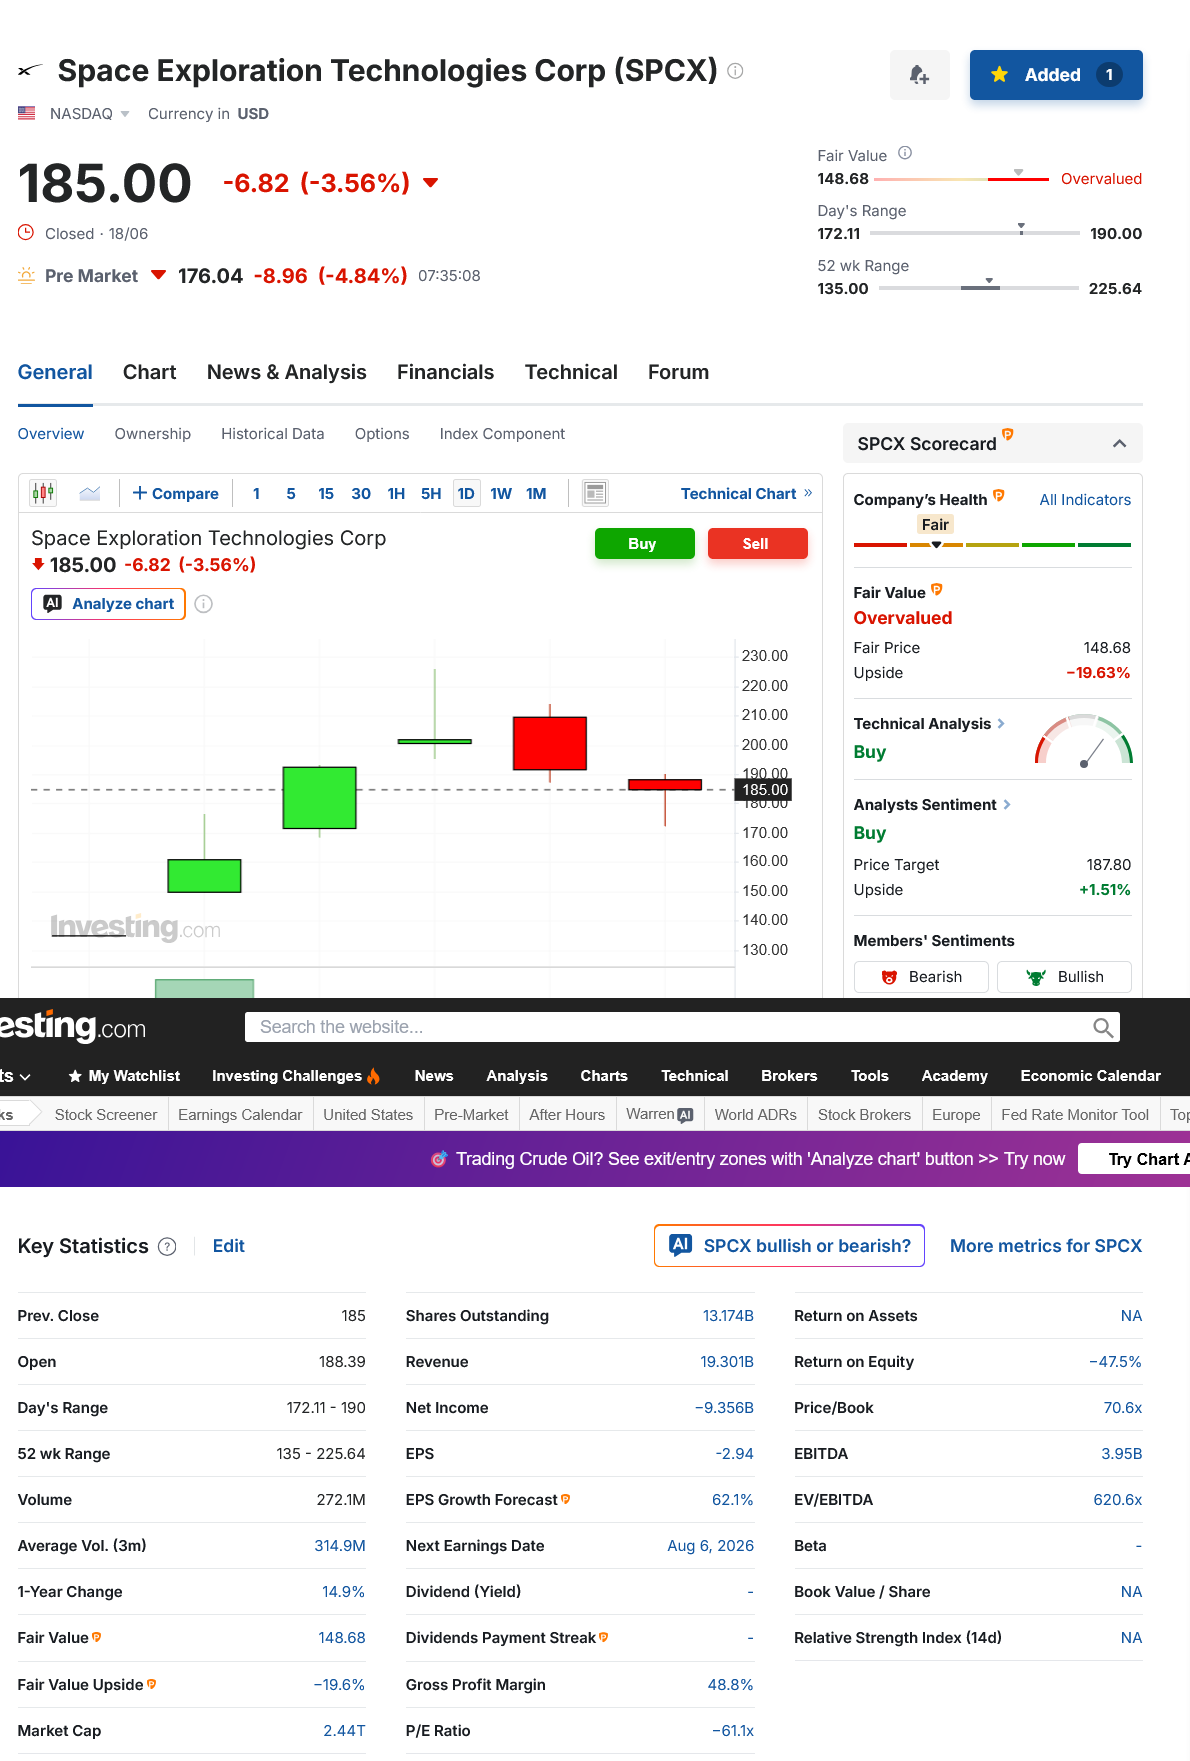Open the Economic Calendar menu
The image size is (1190, 1761).
1090,1076
